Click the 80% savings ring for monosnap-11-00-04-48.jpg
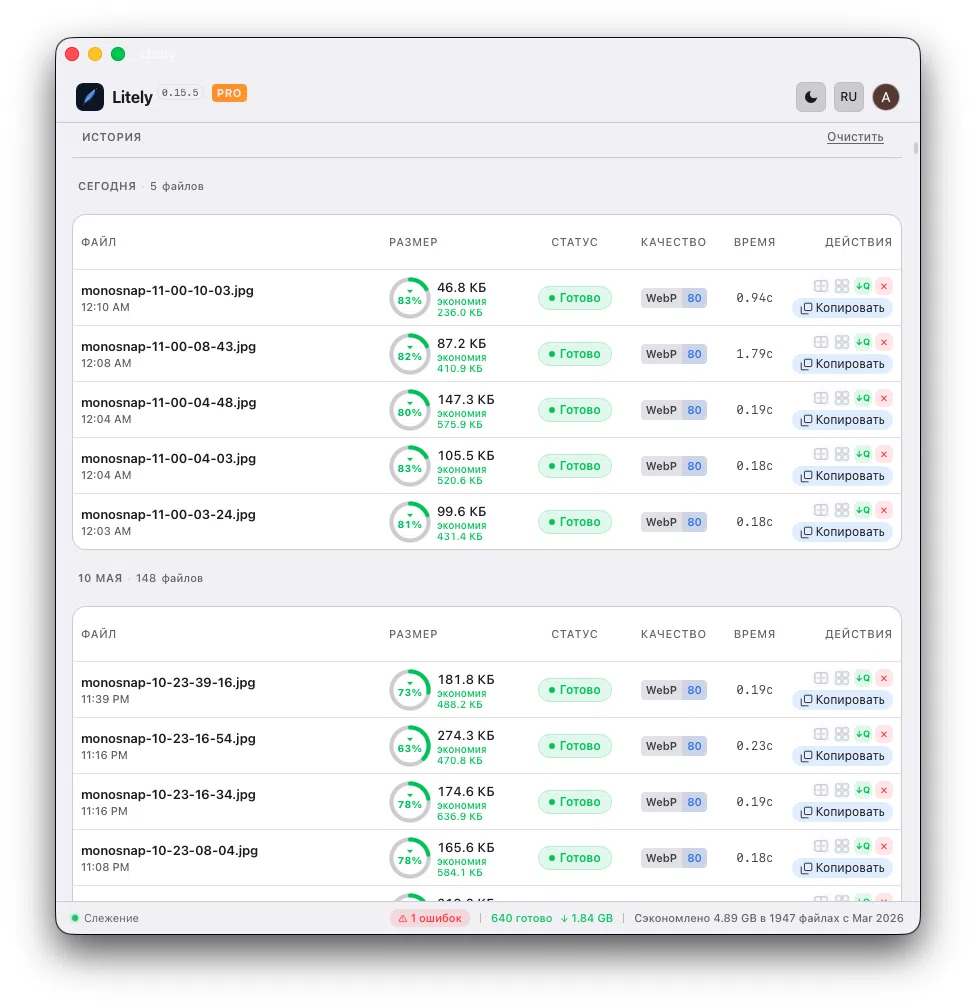Screen dimensions: 976x1008 [410, 410]
